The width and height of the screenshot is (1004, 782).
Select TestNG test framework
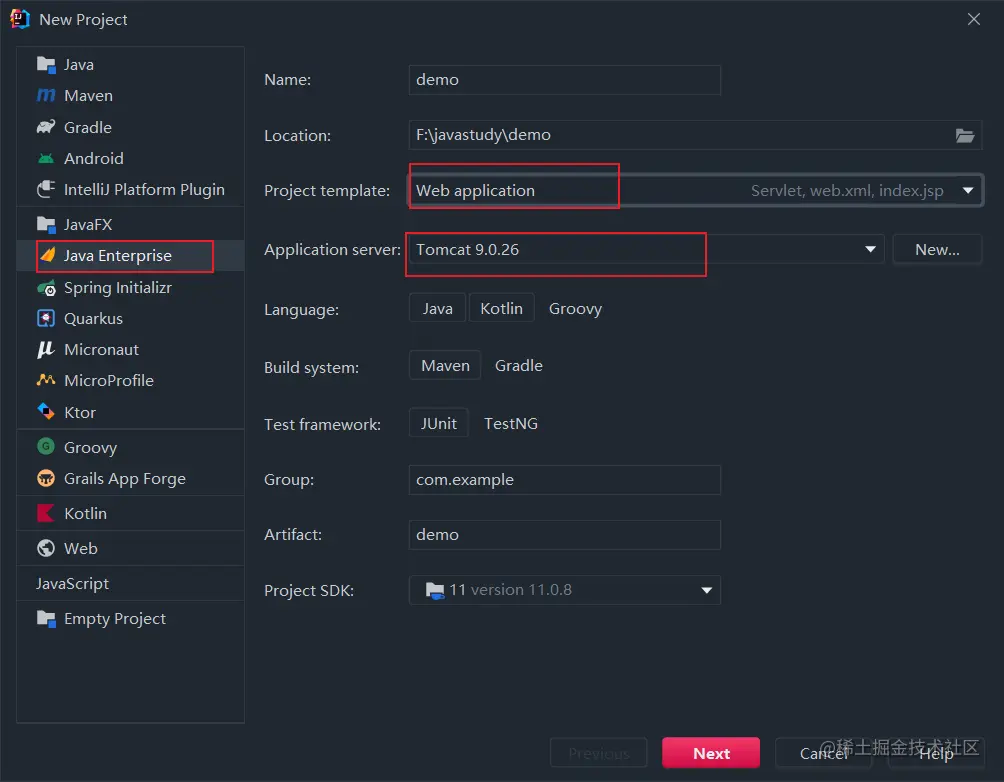pos(511,423)
